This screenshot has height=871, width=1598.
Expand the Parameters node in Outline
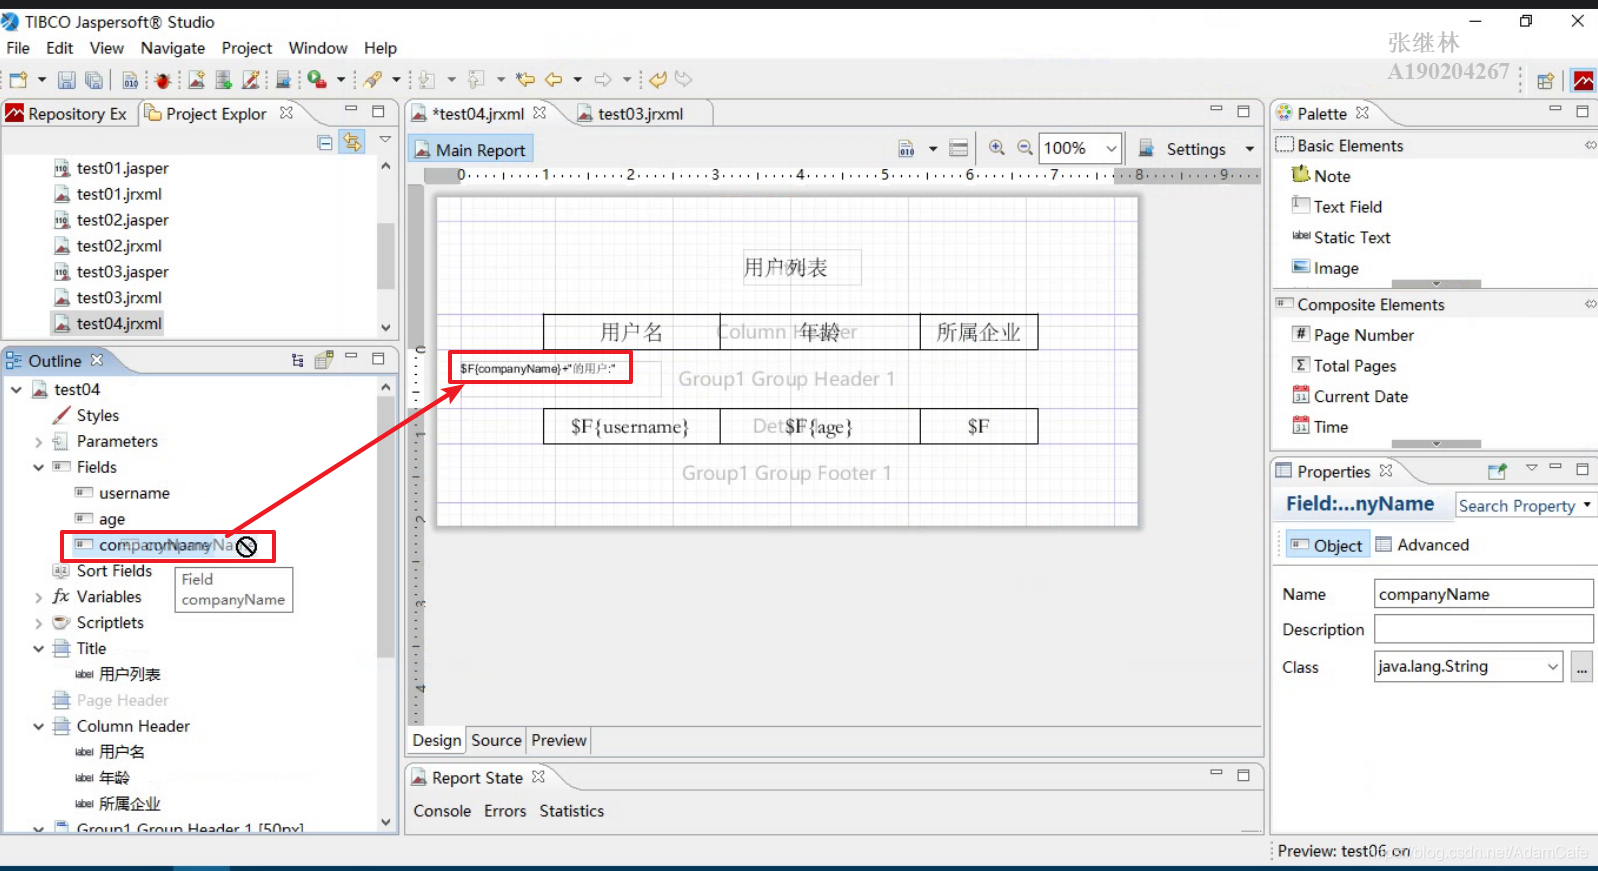click(38, 442)
